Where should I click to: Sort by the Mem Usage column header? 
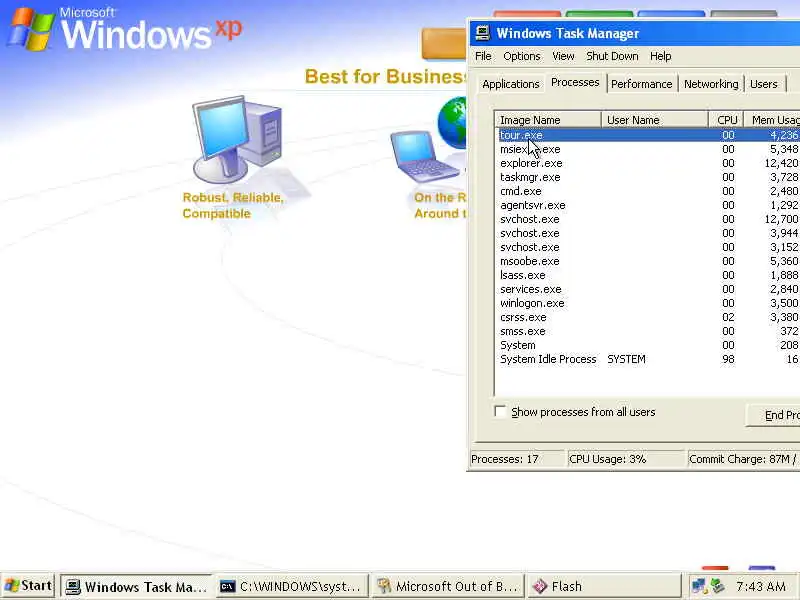772,120
